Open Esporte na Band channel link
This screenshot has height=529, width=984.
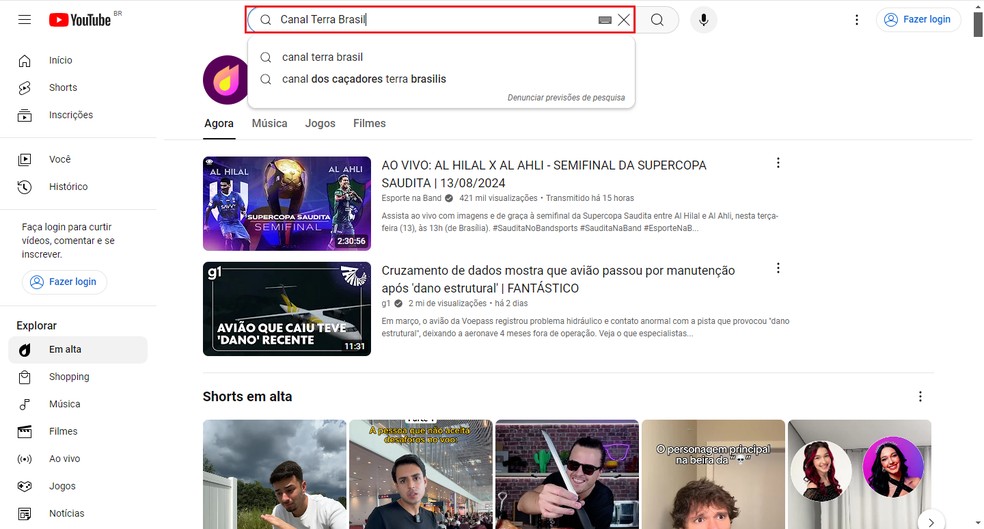tap(411, 198)
